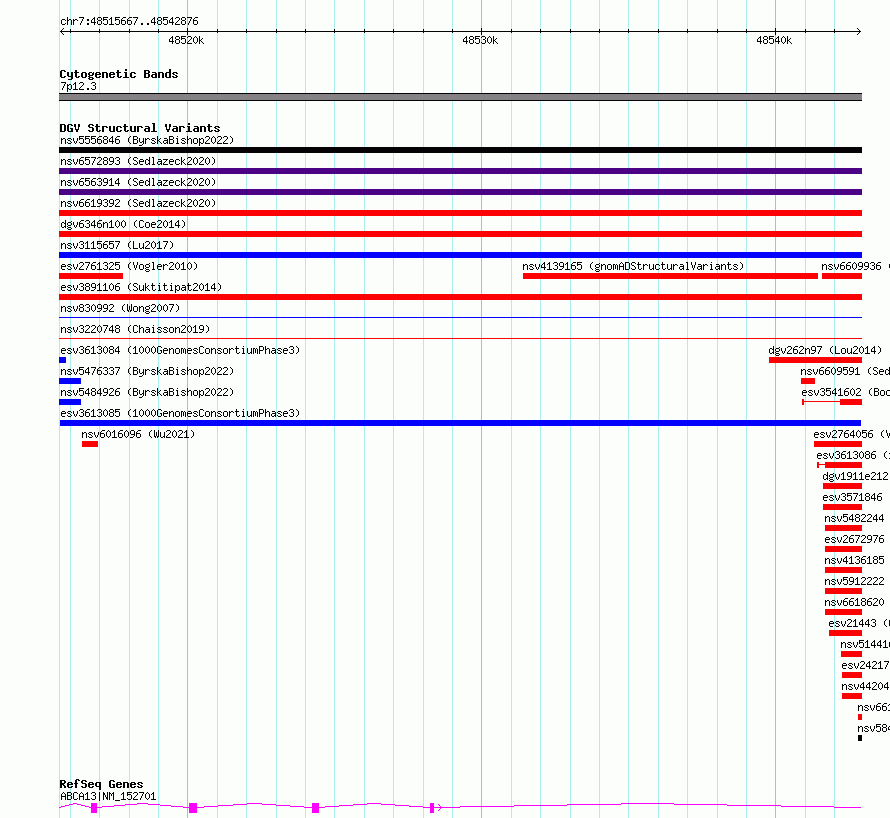
Task: Select the tiny blue esv3613084 variant bar
Action: coord(62,360)
